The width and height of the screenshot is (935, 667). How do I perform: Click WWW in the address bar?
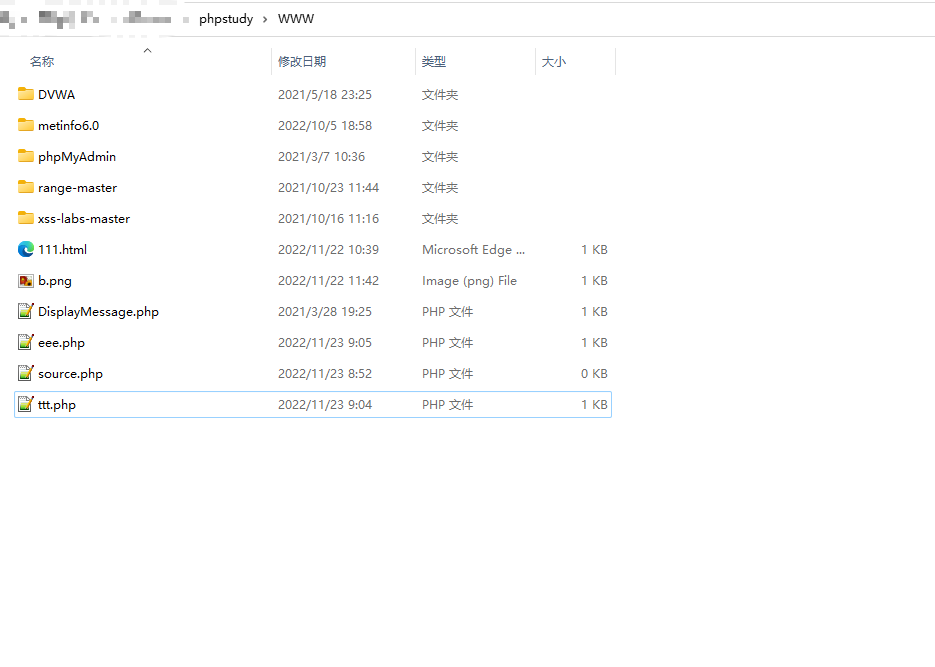click(x=296, y=19)
